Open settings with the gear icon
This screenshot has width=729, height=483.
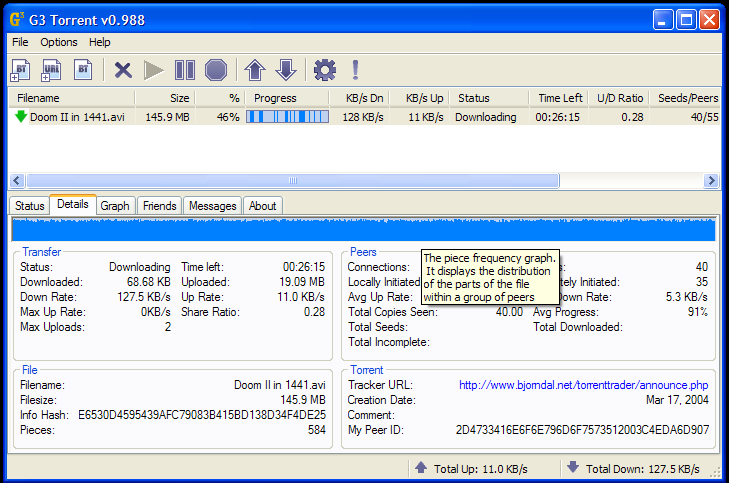[325, 70]
